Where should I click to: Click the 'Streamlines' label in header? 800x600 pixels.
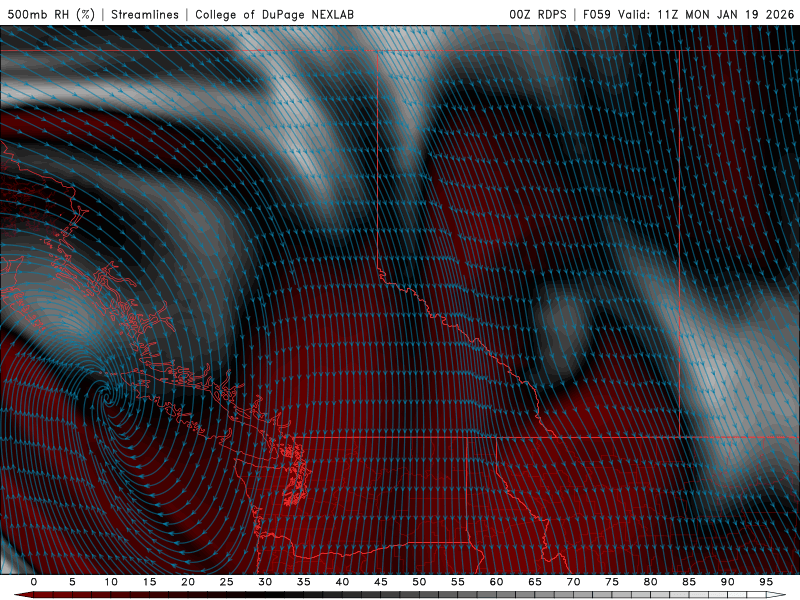145,14
